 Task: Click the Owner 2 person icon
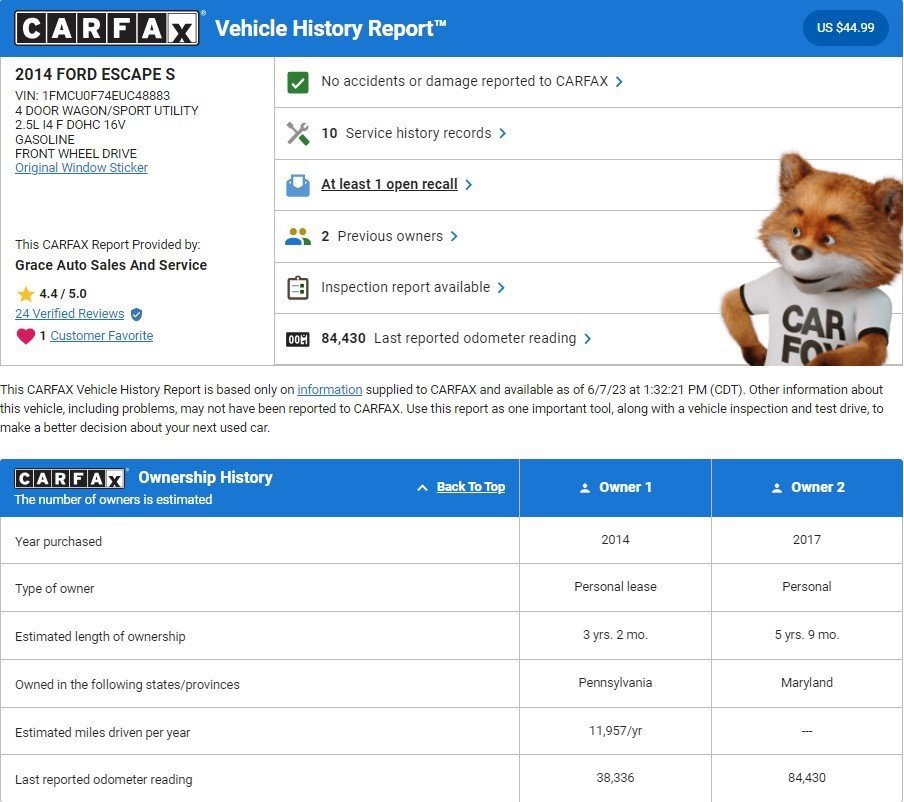[777, 488]
